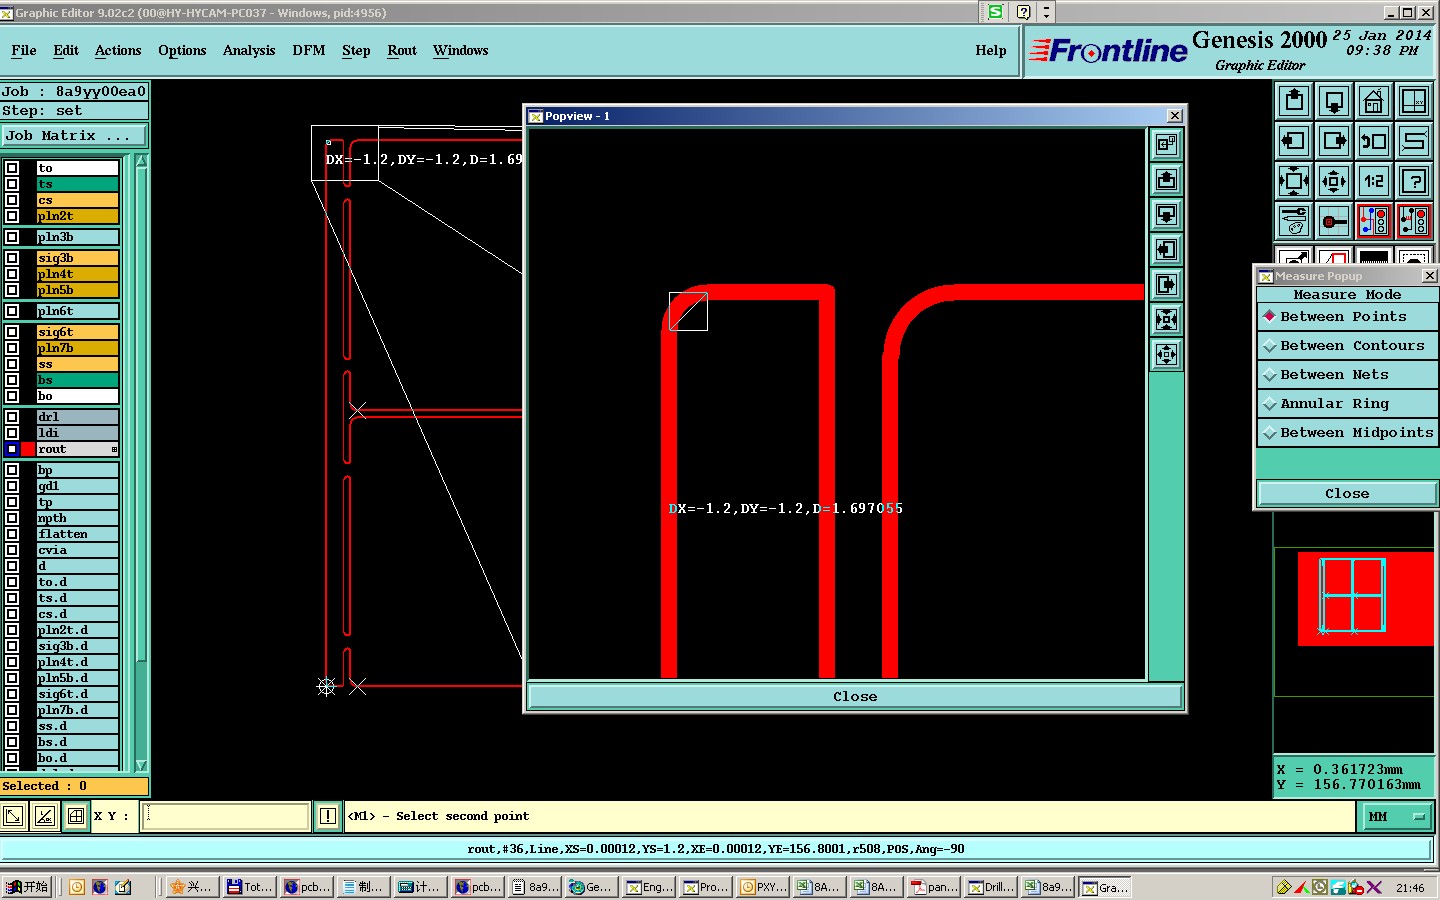The height and width of the screenshot is (900, 1440).
Task: Click the Popview pan left icon
Action: [x=1166, y=250]
